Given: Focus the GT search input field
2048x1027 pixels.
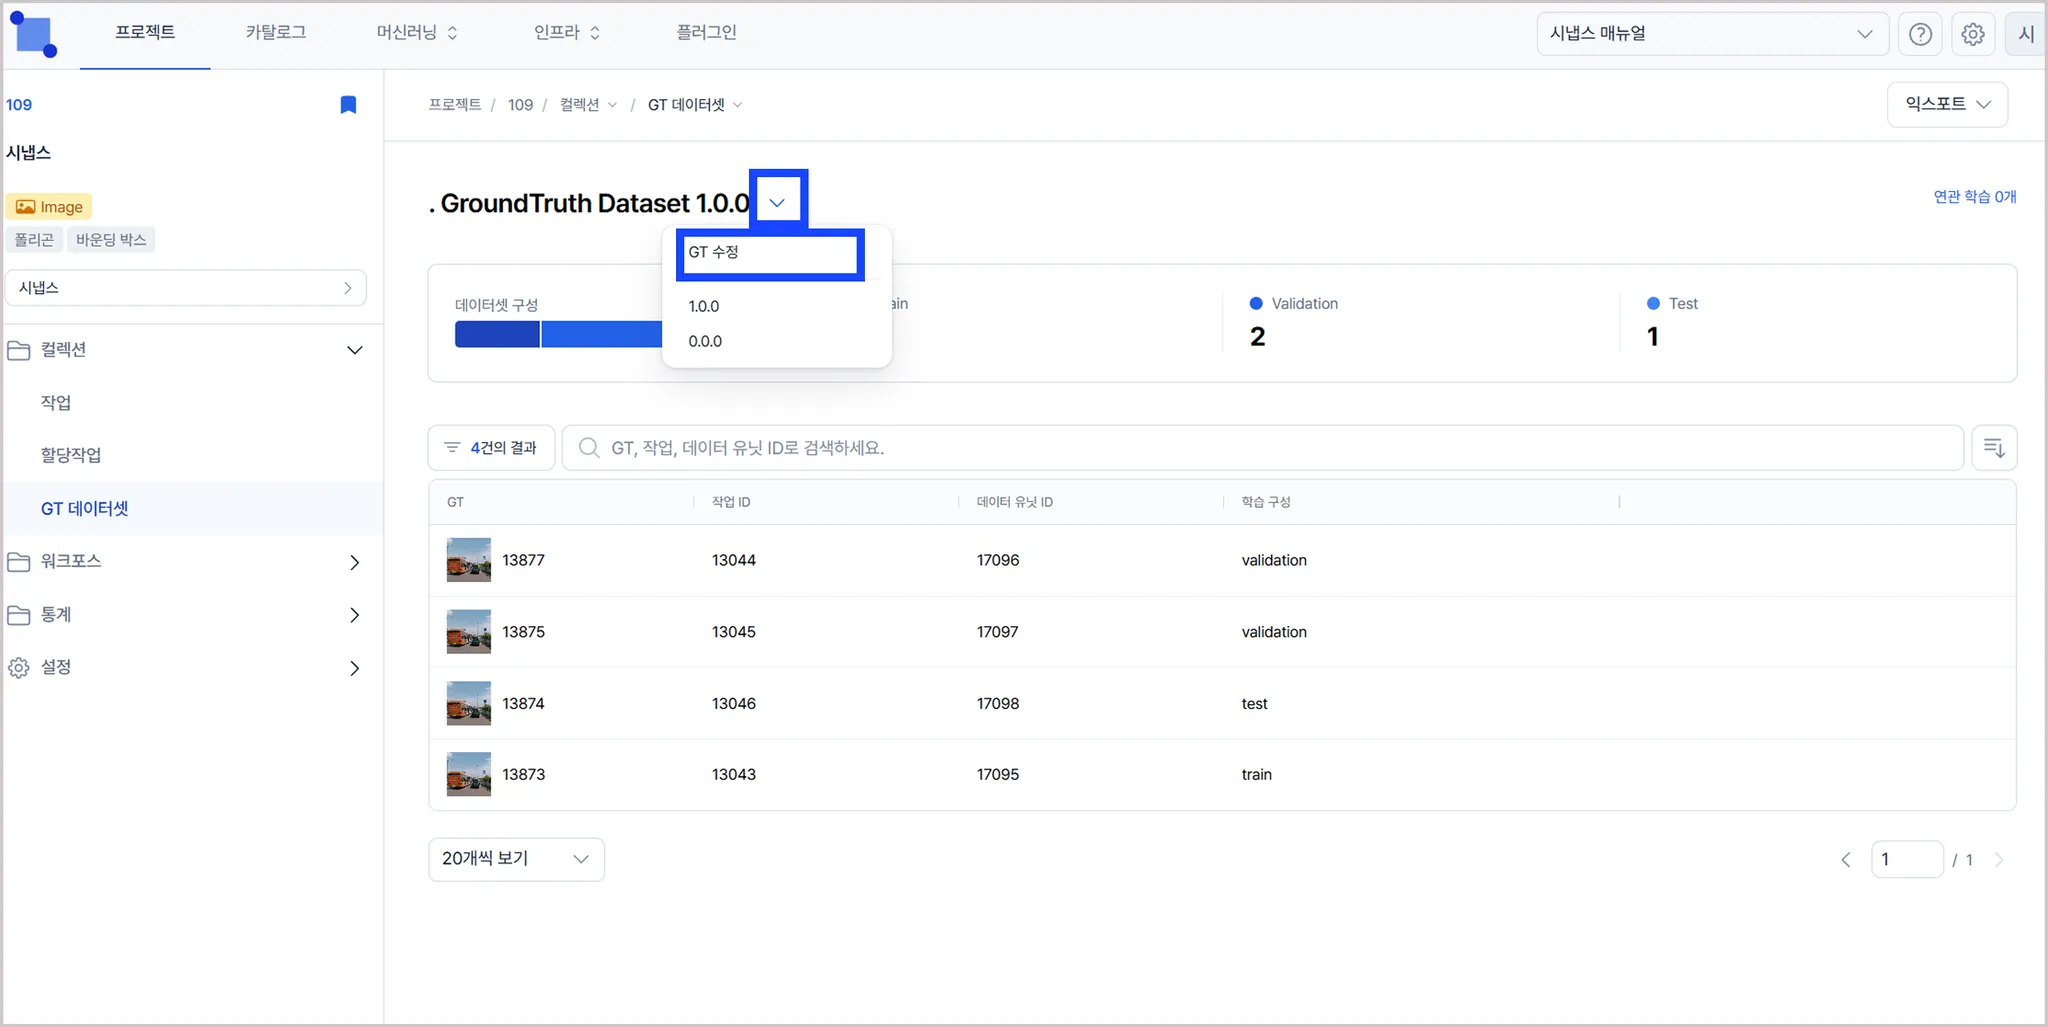Looking at the screenshot, I should coord(1263,447).
